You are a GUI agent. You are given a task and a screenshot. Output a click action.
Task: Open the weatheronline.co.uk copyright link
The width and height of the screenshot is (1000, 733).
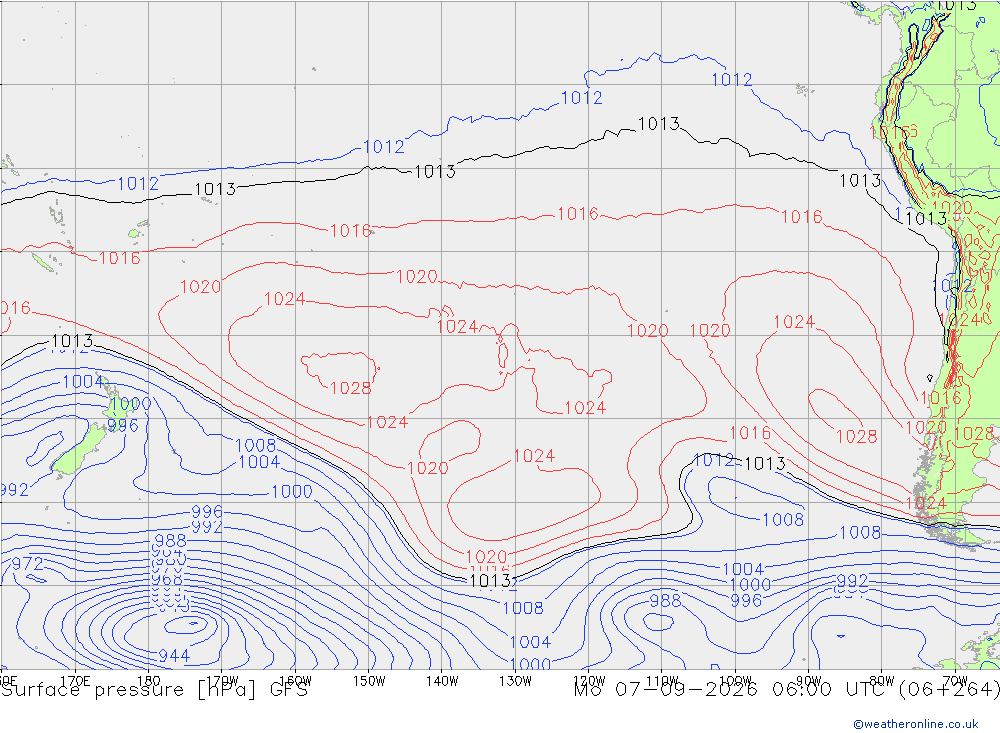pyautogui.click(x=915, y=724)
